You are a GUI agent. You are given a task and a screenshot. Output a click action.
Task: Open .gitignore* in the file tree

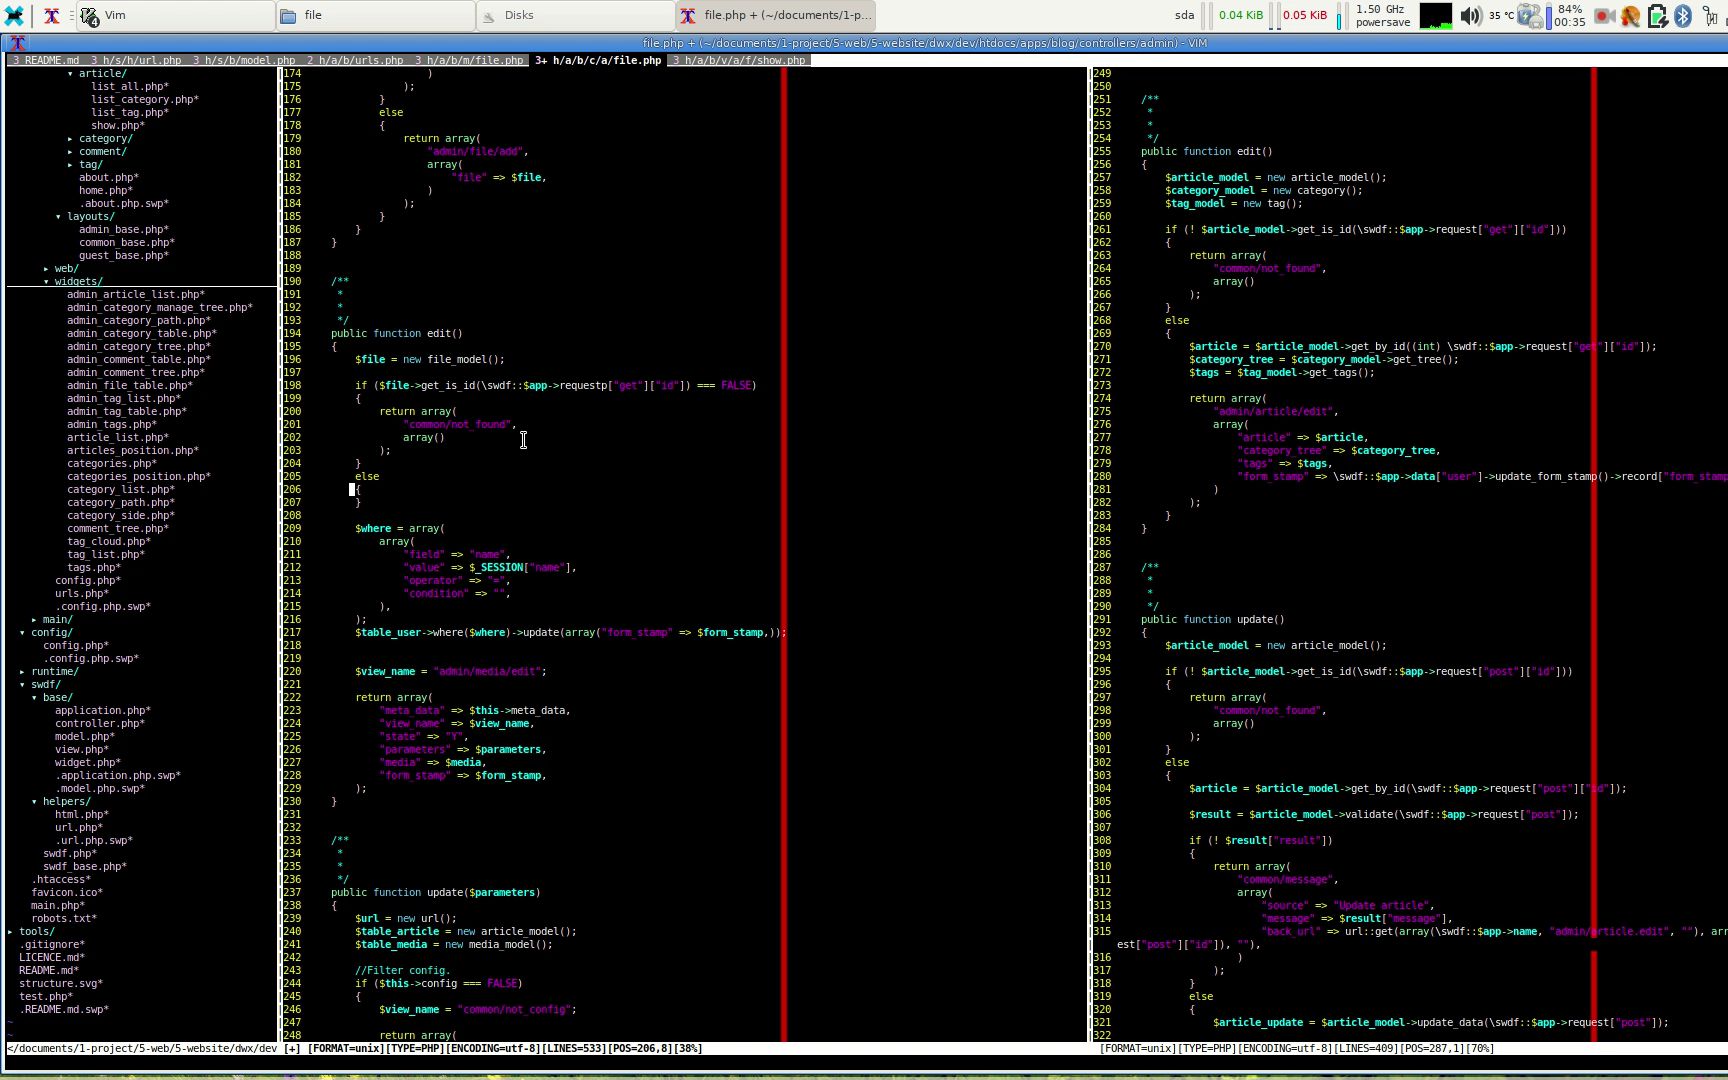(x=52, y=944)
